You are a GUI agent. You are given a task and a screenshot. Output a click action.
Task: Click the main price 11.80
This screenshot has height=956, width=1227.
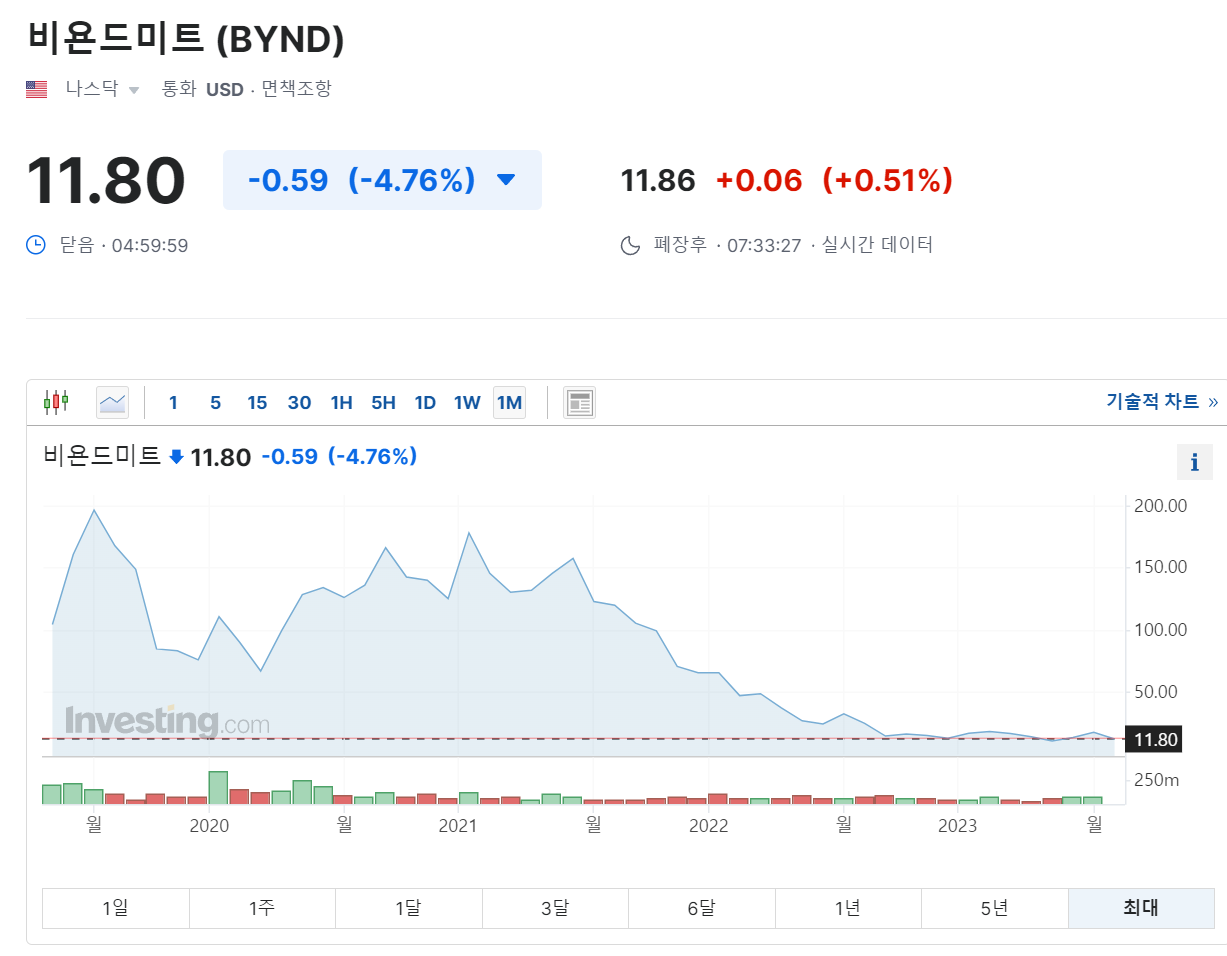(106, 181)
